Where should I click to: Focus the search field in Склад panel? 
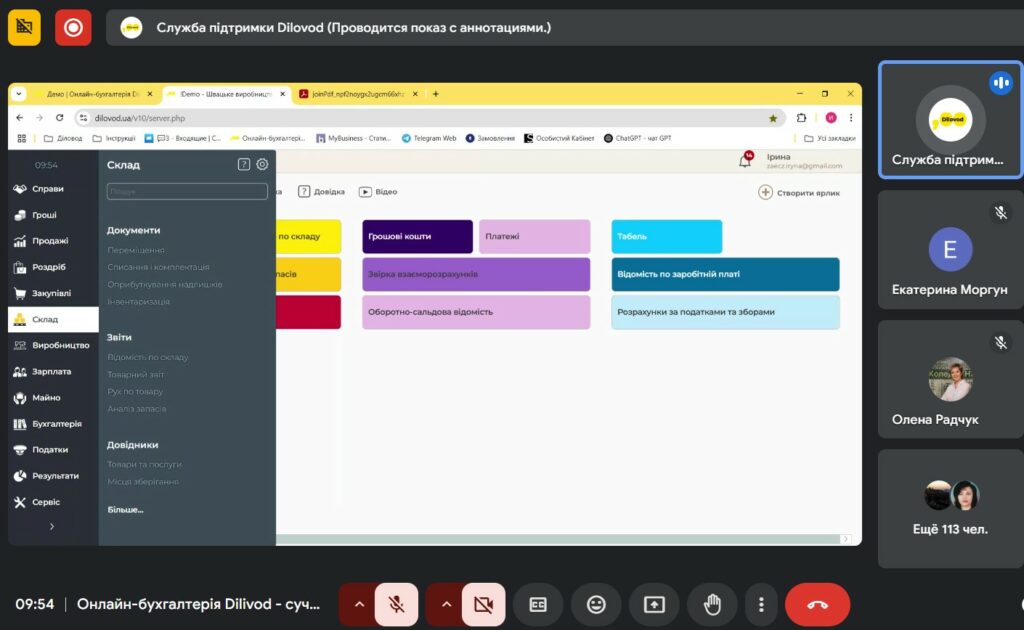pyautogui.click(x=187, y=191)
